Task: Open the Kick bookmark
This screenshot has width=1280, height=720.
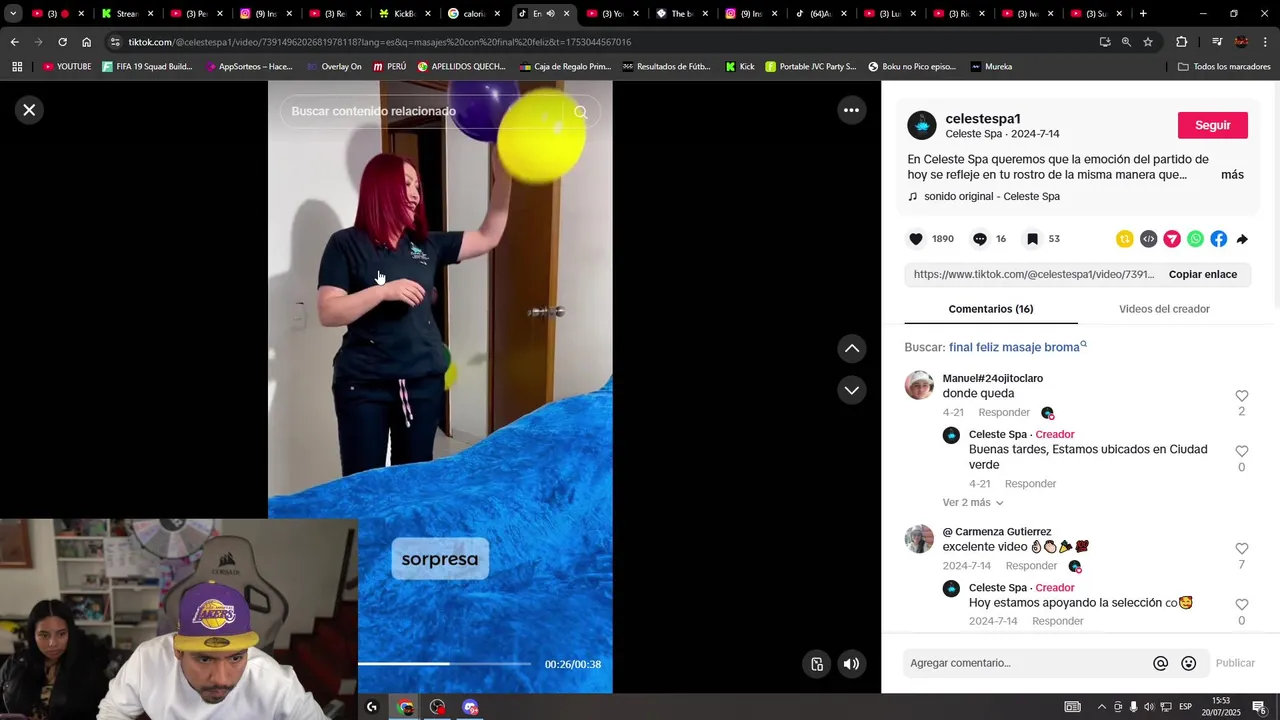Action: tap(740, 67)
